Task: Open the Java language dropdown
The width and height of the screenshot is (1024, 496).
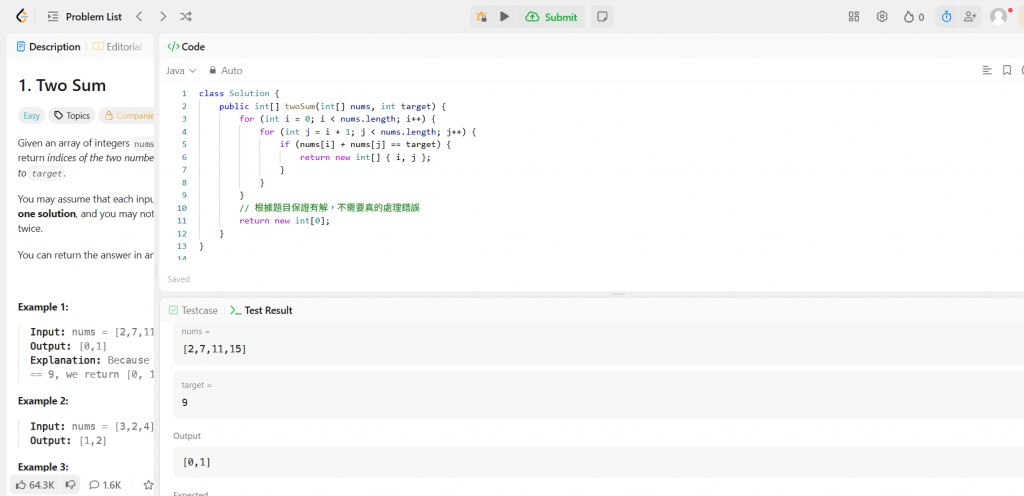Action: click(x=181, y=70)
